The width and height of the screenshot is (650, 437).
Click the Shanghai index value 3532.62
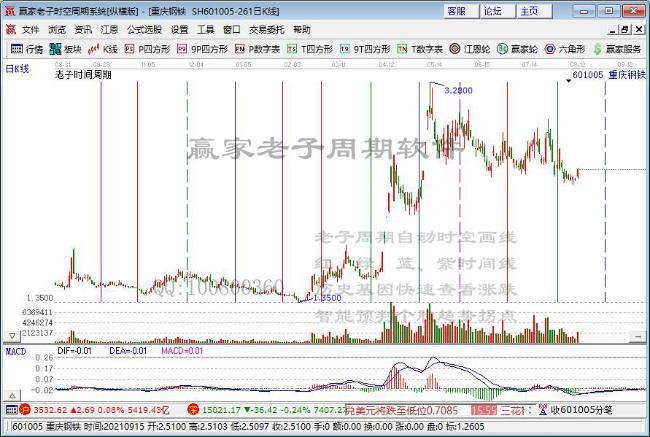pos(50,410)
